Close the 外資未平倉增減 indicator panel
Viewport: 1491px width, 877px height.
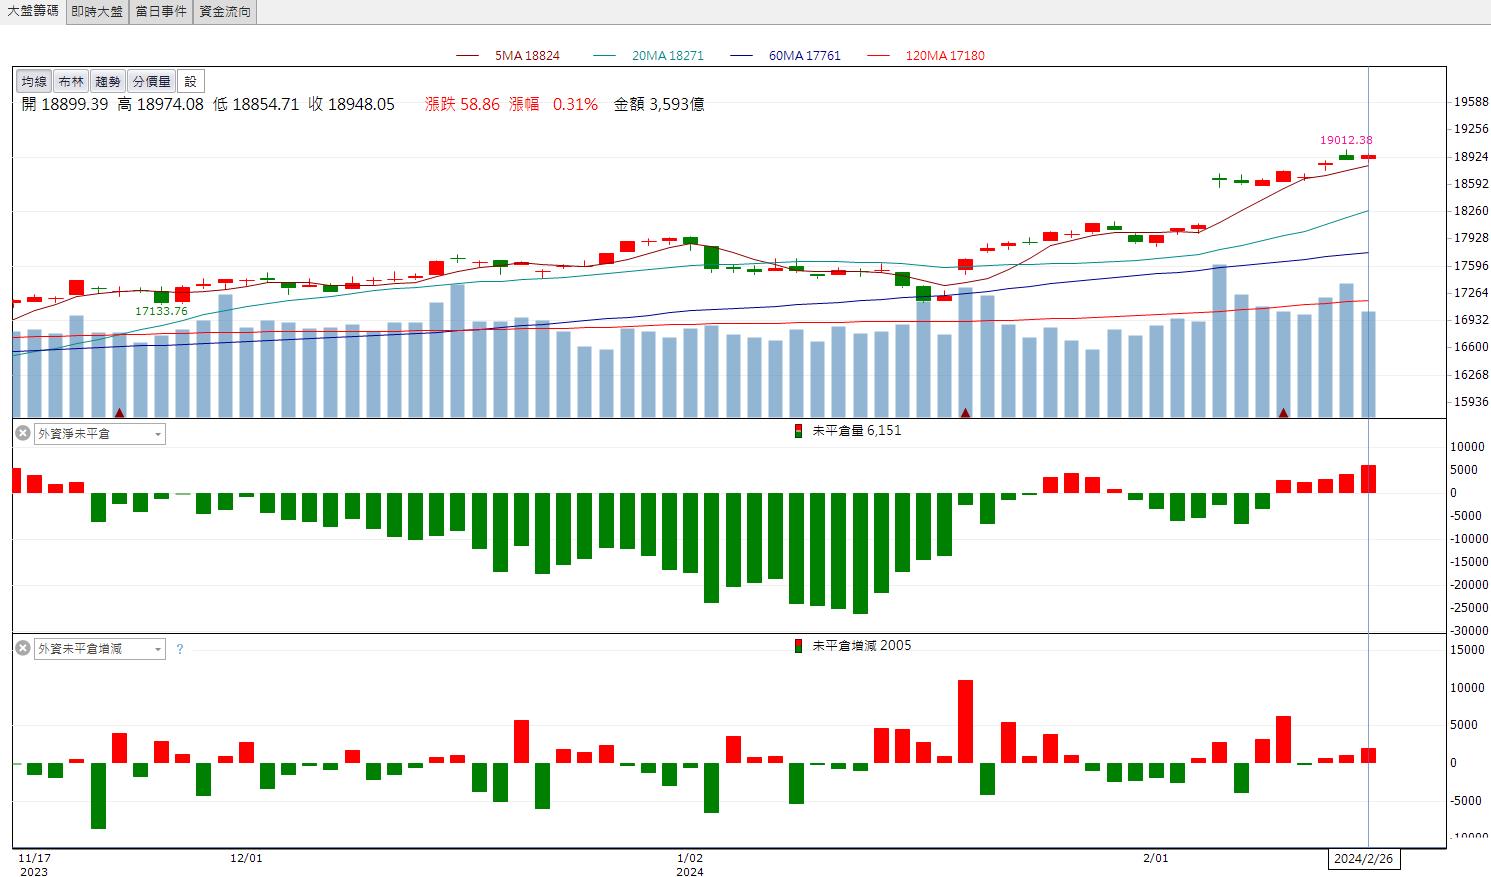click(22, 648)
